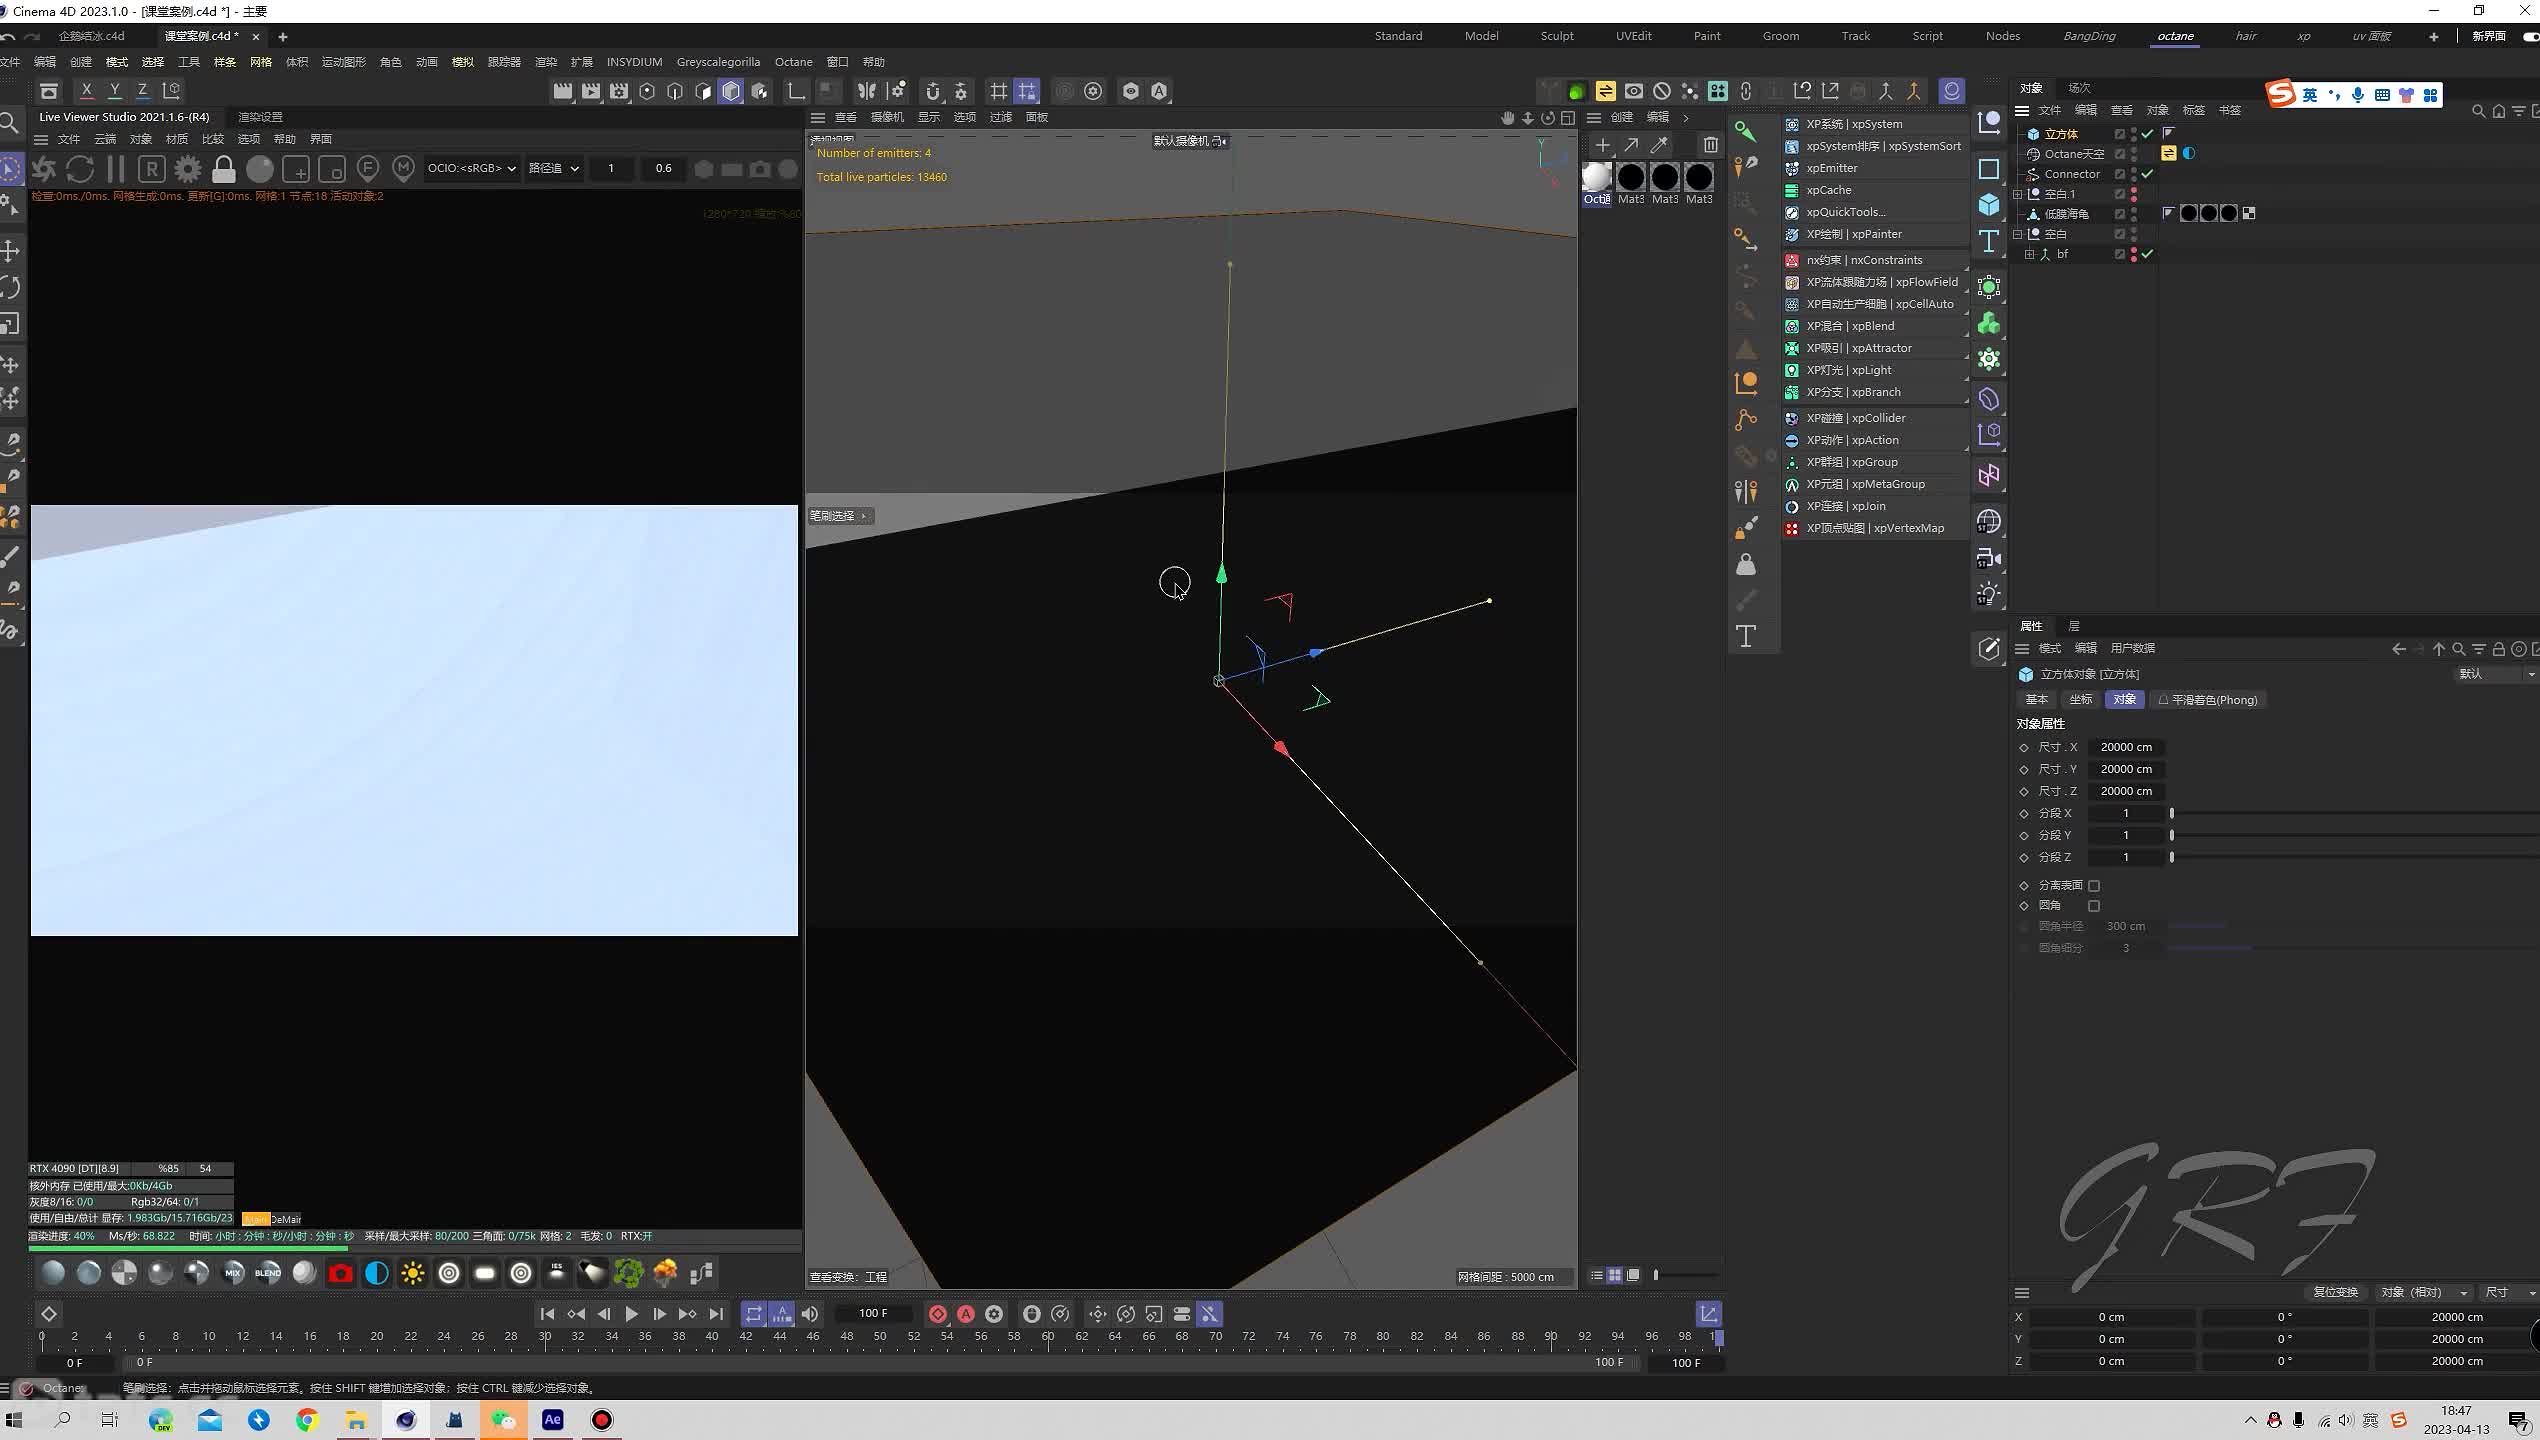Enable the 分离表面 checkbox
This screenshot has width=2540, height=1440.
(x=2094, y=885)
